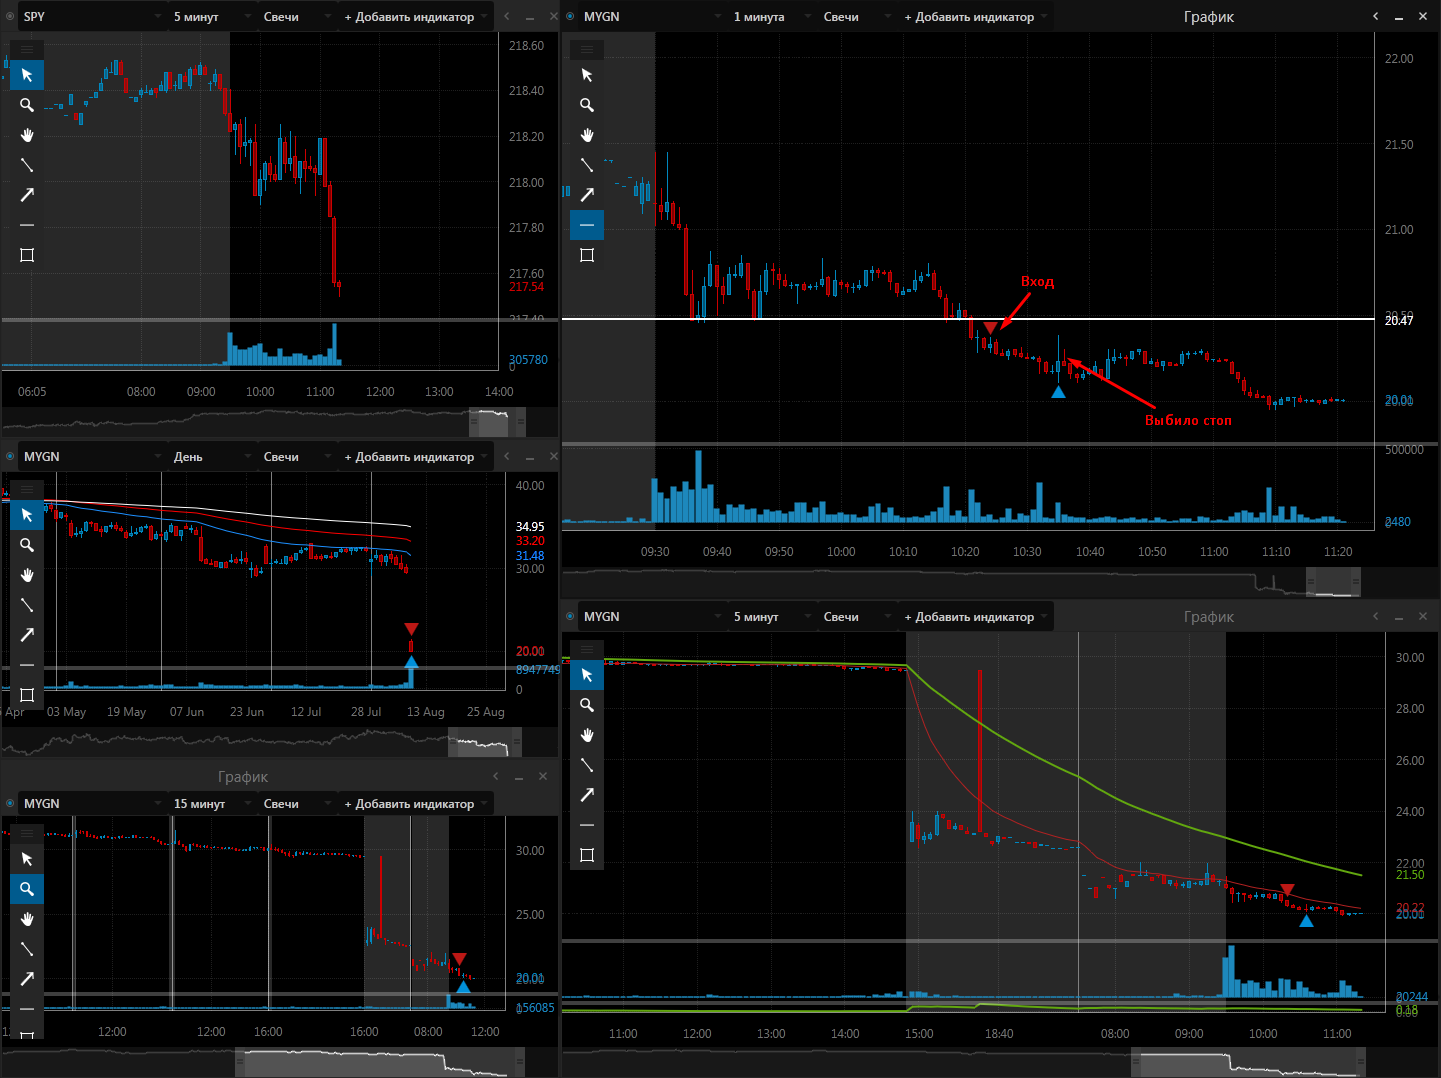Select active horizontal line tool, MYGN 1 минута chart
The width and height of the screenshot is (1441, 1078).
tap(587, 225)
